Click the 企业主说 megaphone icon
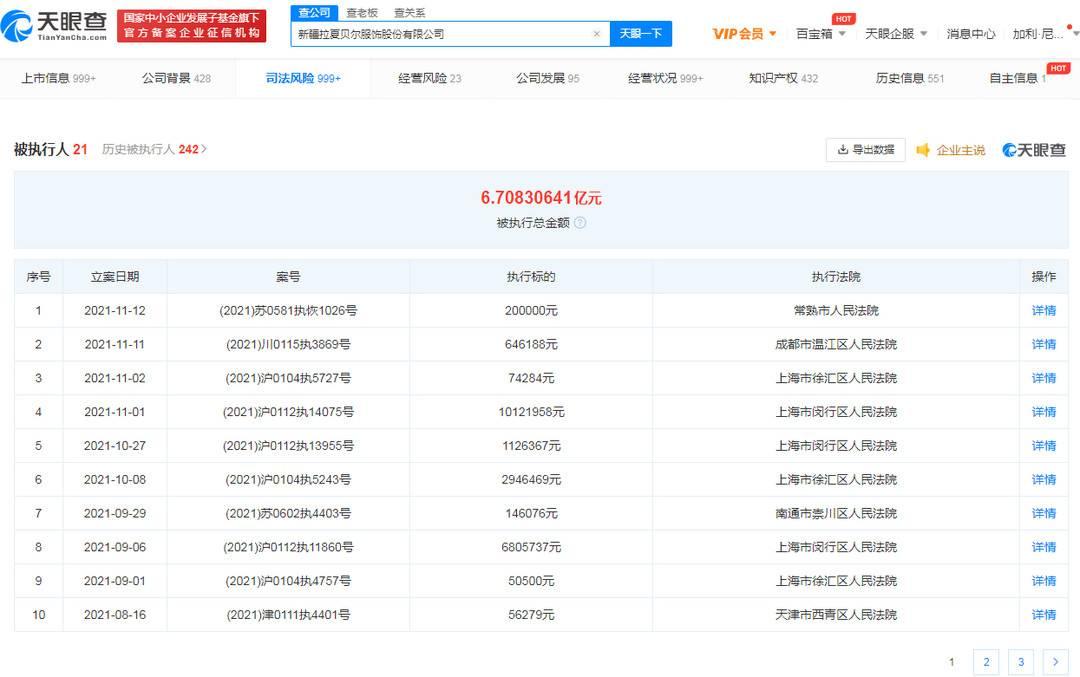 click(923, 149)
